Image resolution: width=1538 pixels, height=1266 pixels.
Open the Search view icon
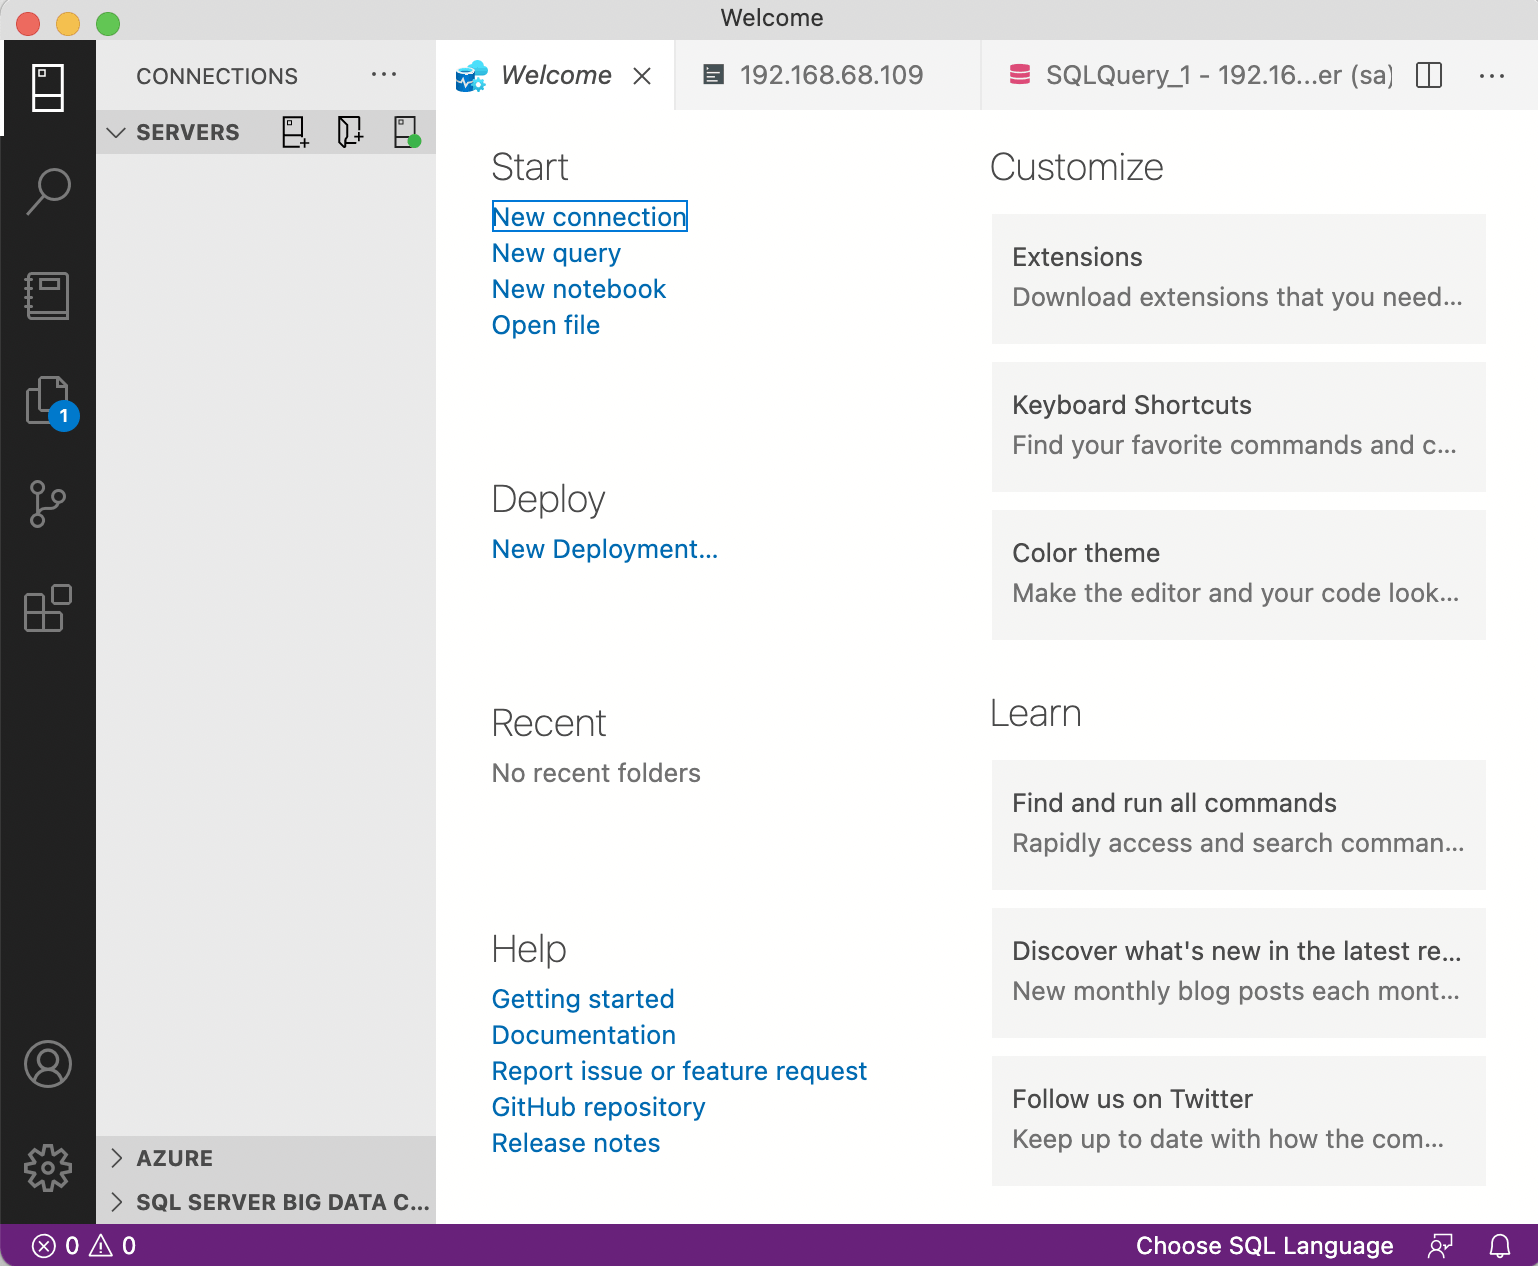[x=48, y=191]
